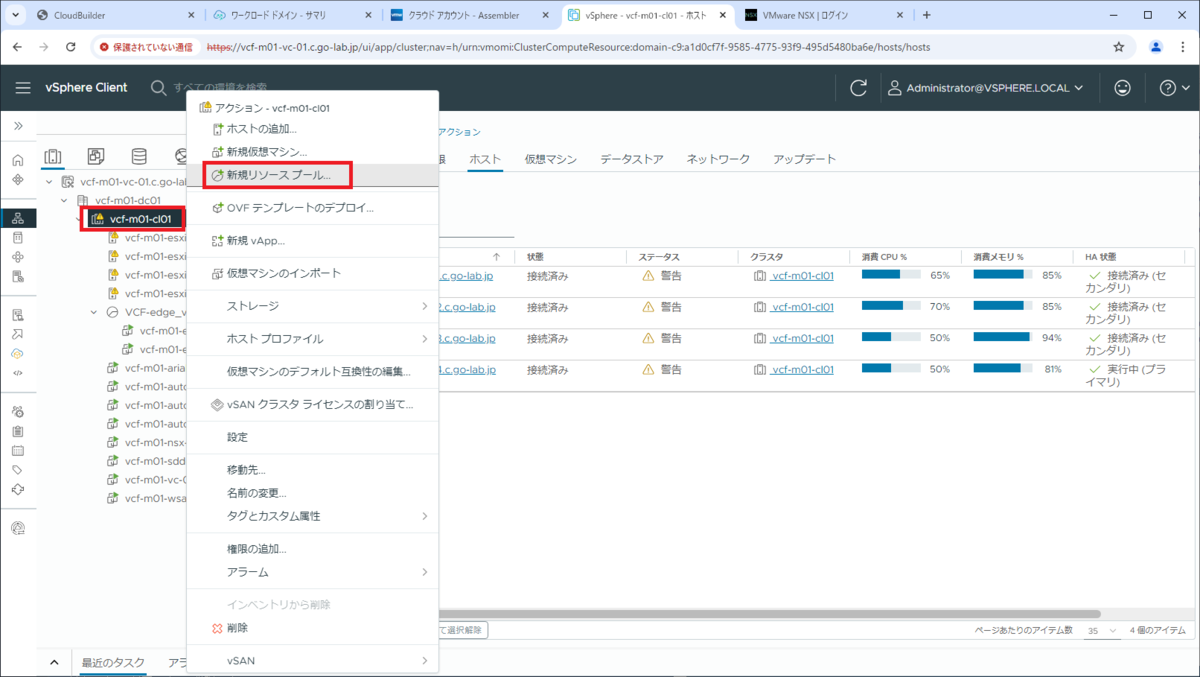The width and height of the screenshot is (1200, 677).
Task: Switch to the Hosts tab
Action: [x=485, y=159]
